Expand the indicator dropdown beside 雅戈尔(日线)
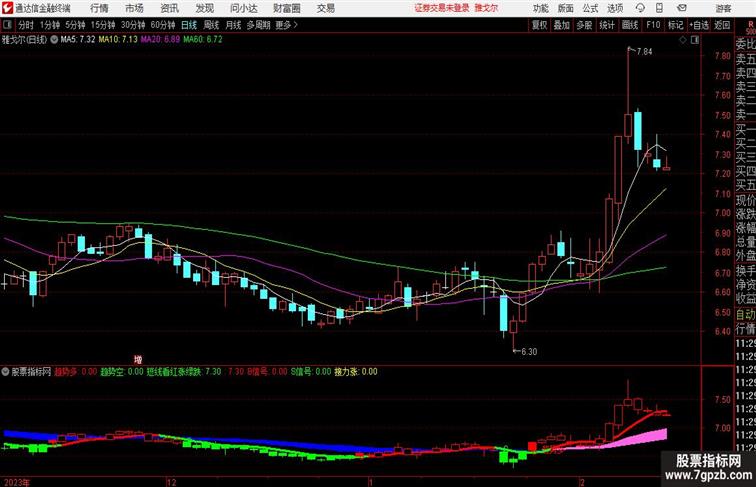756x487 pixels. [x=54, y=40]
